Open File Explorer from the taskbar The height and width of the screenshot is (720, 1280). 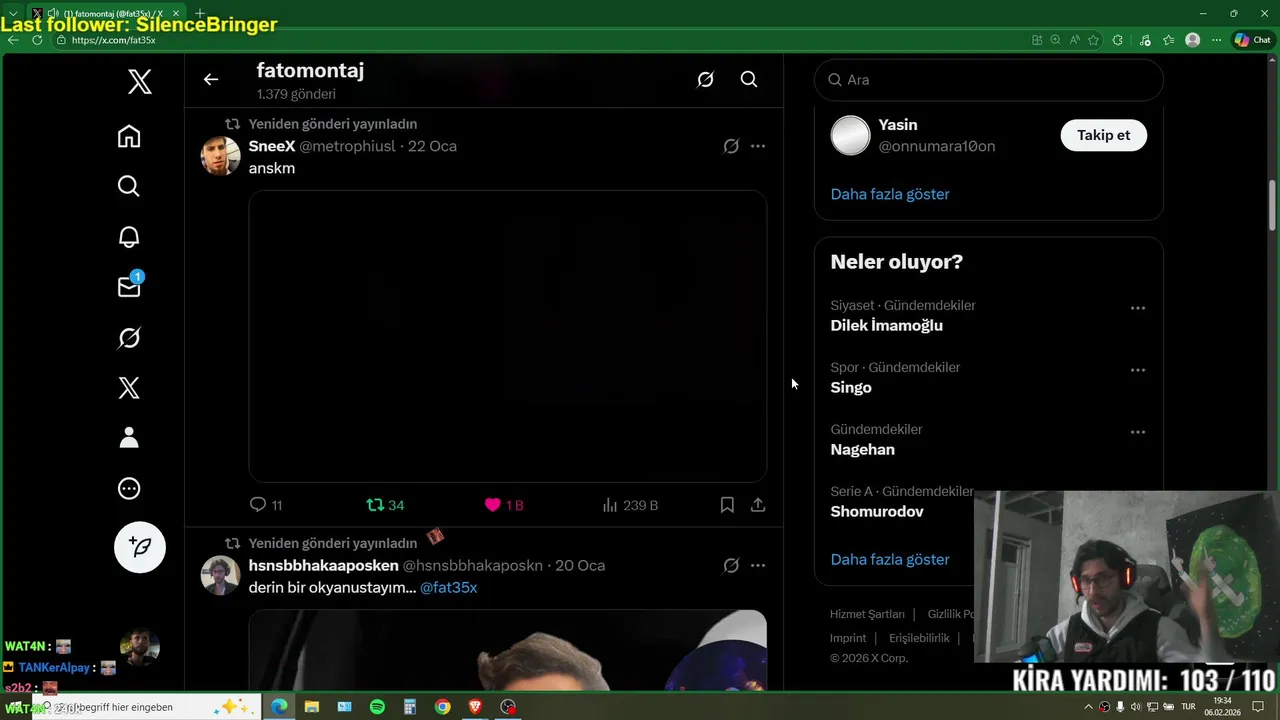pos(311,706)
